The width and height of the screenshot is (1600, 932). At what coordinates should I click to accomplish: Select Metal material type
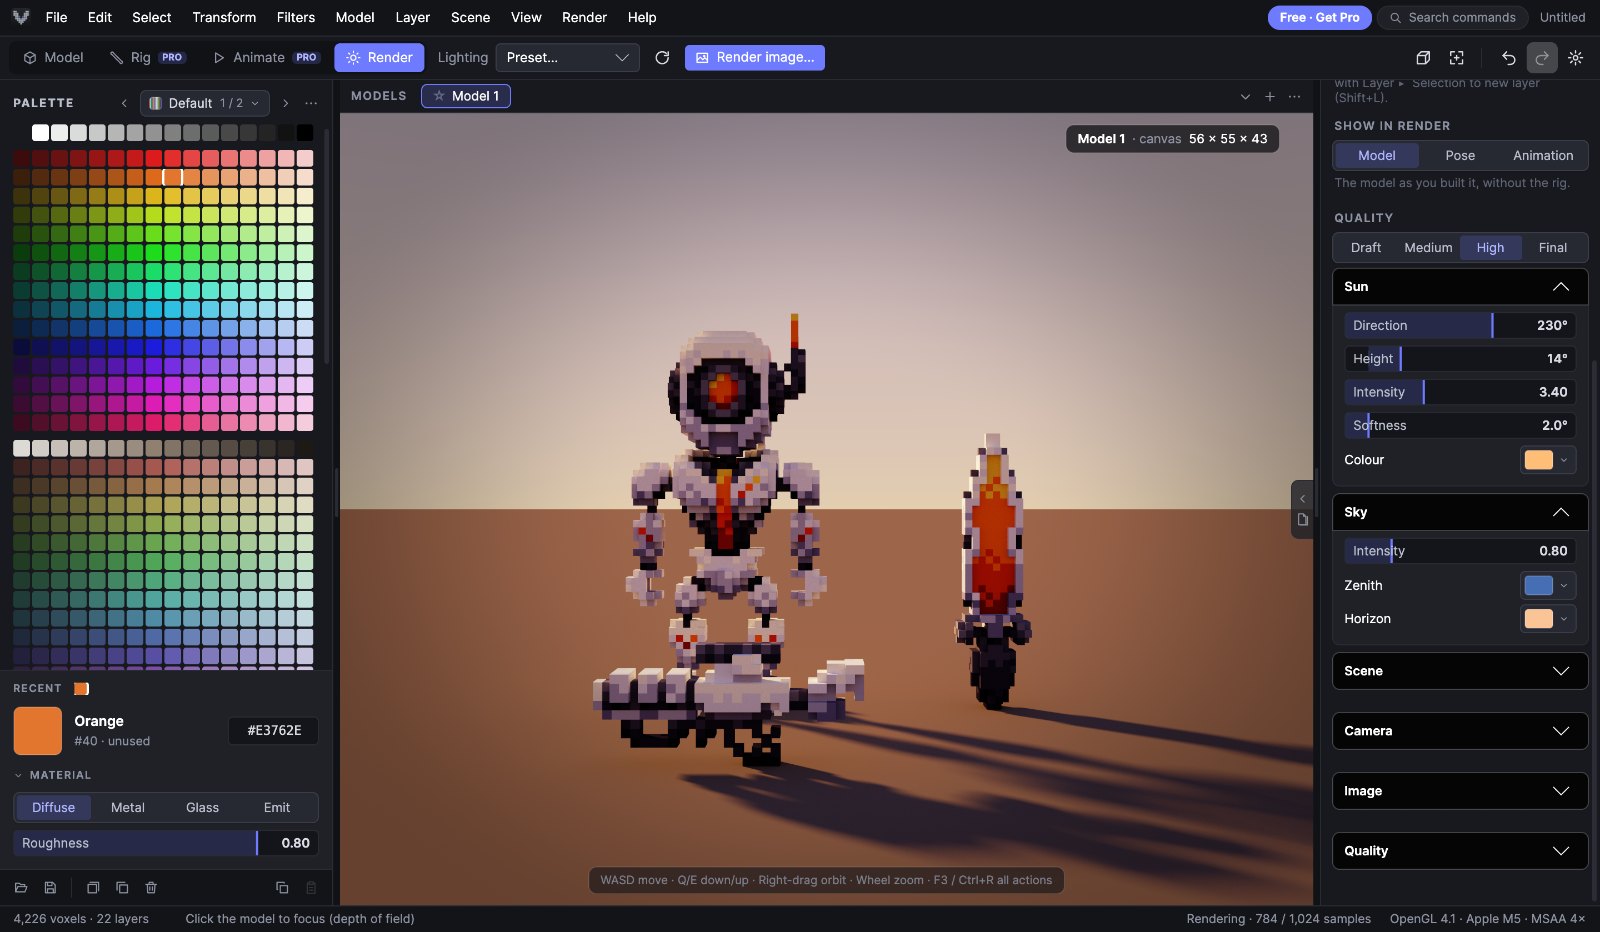tap(128, 807)
